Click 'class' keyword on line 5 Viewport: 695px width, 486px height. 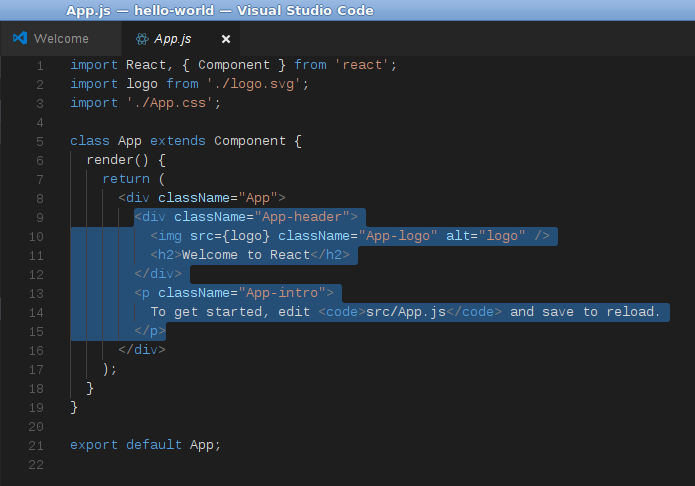(x=90, y=141)
